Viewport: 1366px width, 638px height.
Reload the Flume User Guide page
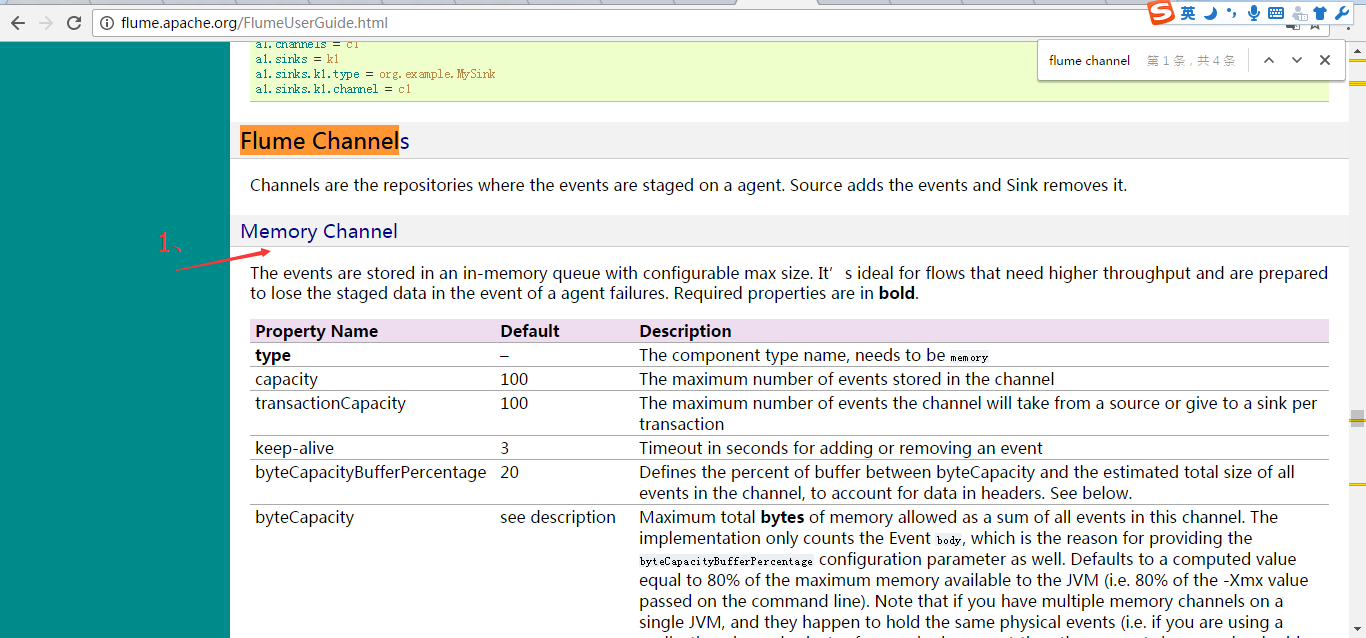[74, 23]
